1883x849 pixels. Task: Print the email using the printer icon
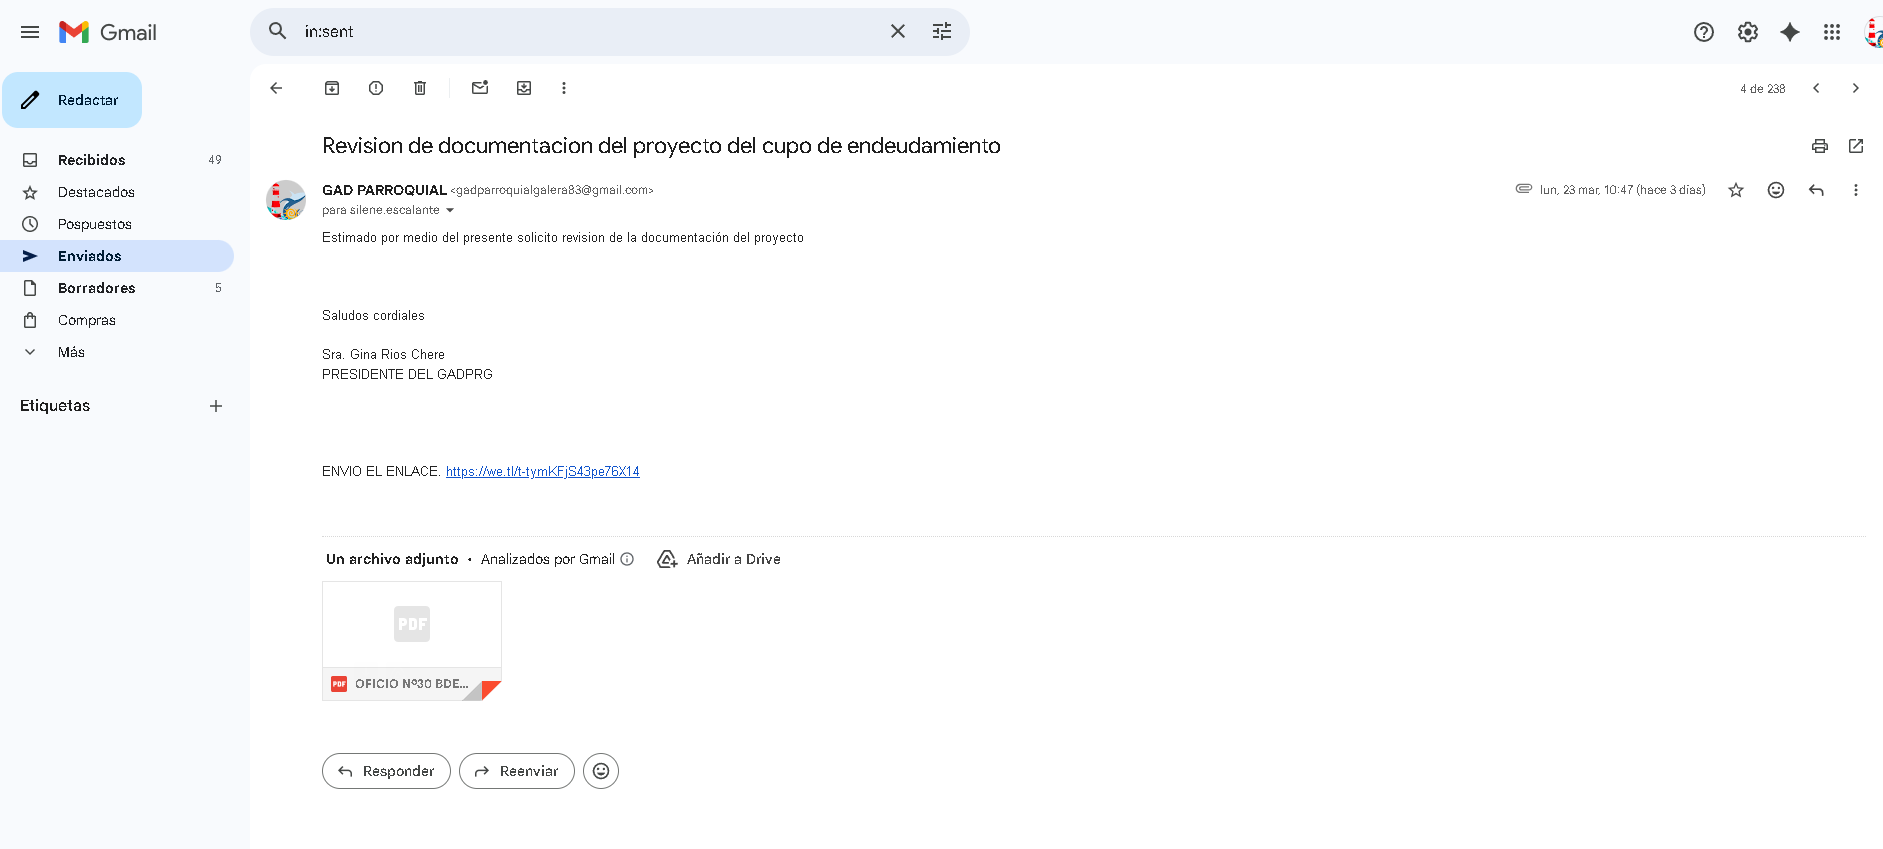[x=1820, y=146]
